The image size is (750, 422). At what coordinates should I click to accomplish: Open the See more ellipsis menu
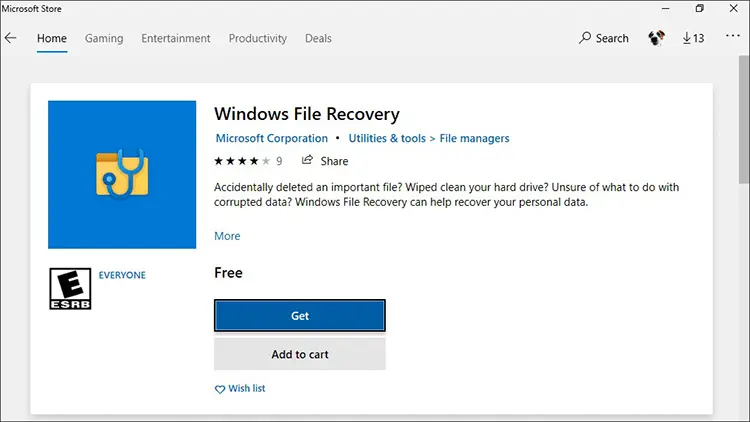point(733,36)
